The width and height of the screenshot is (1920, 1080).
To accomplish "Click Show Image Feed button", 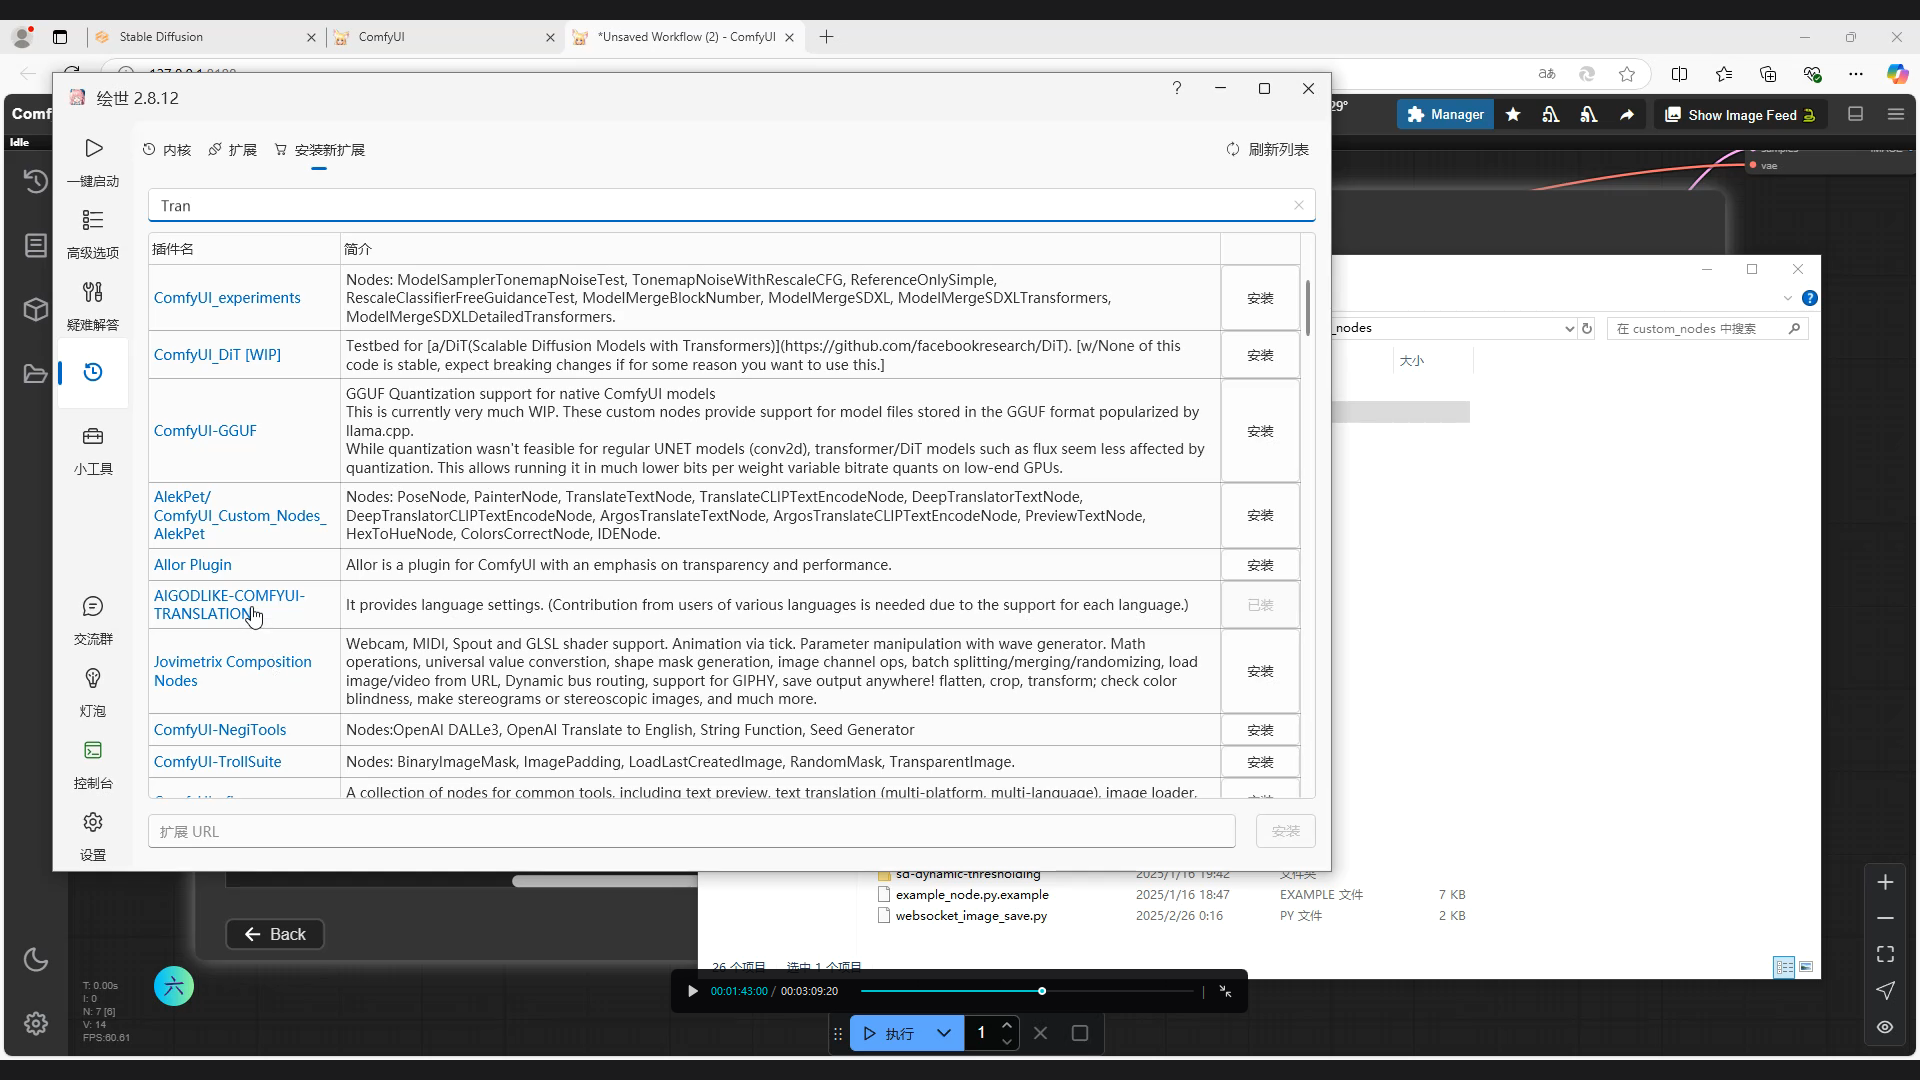I will 1740,115.
